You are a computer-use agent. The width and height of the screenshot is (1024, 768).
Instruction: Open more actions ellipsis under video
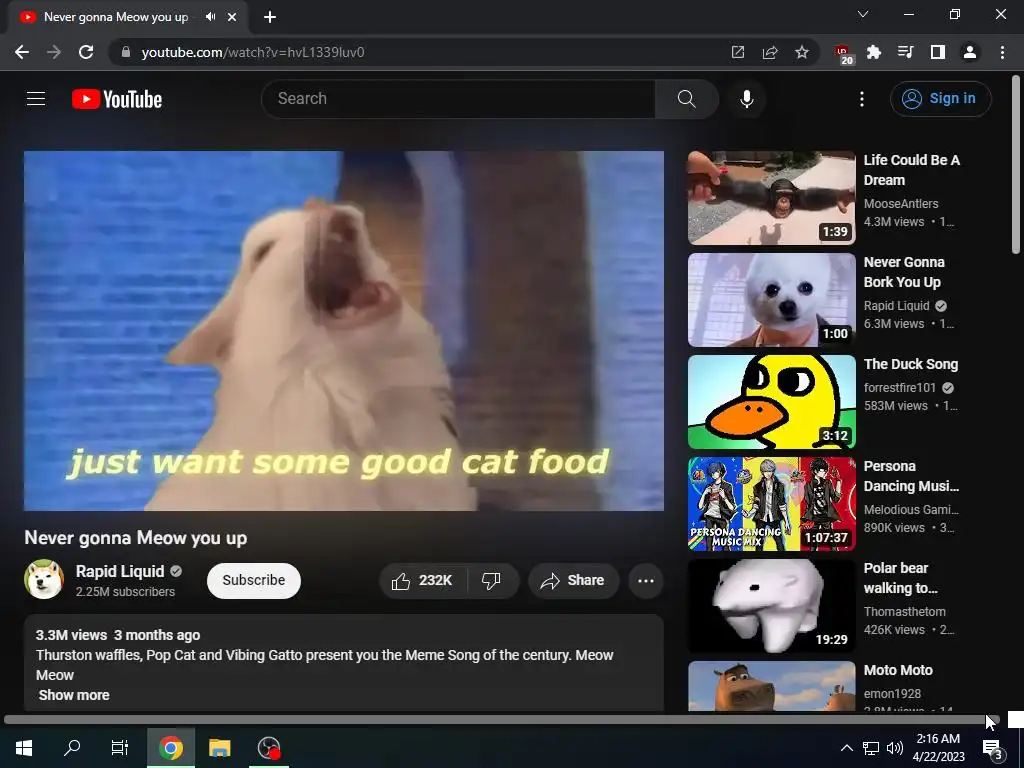[x=646, y=581]
